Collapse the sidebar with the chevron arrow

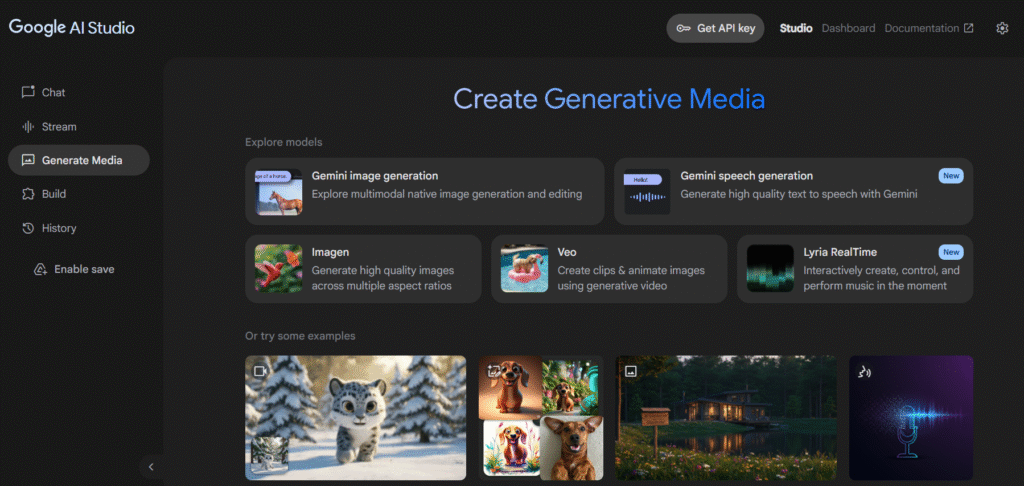click(x=151, y=466)
